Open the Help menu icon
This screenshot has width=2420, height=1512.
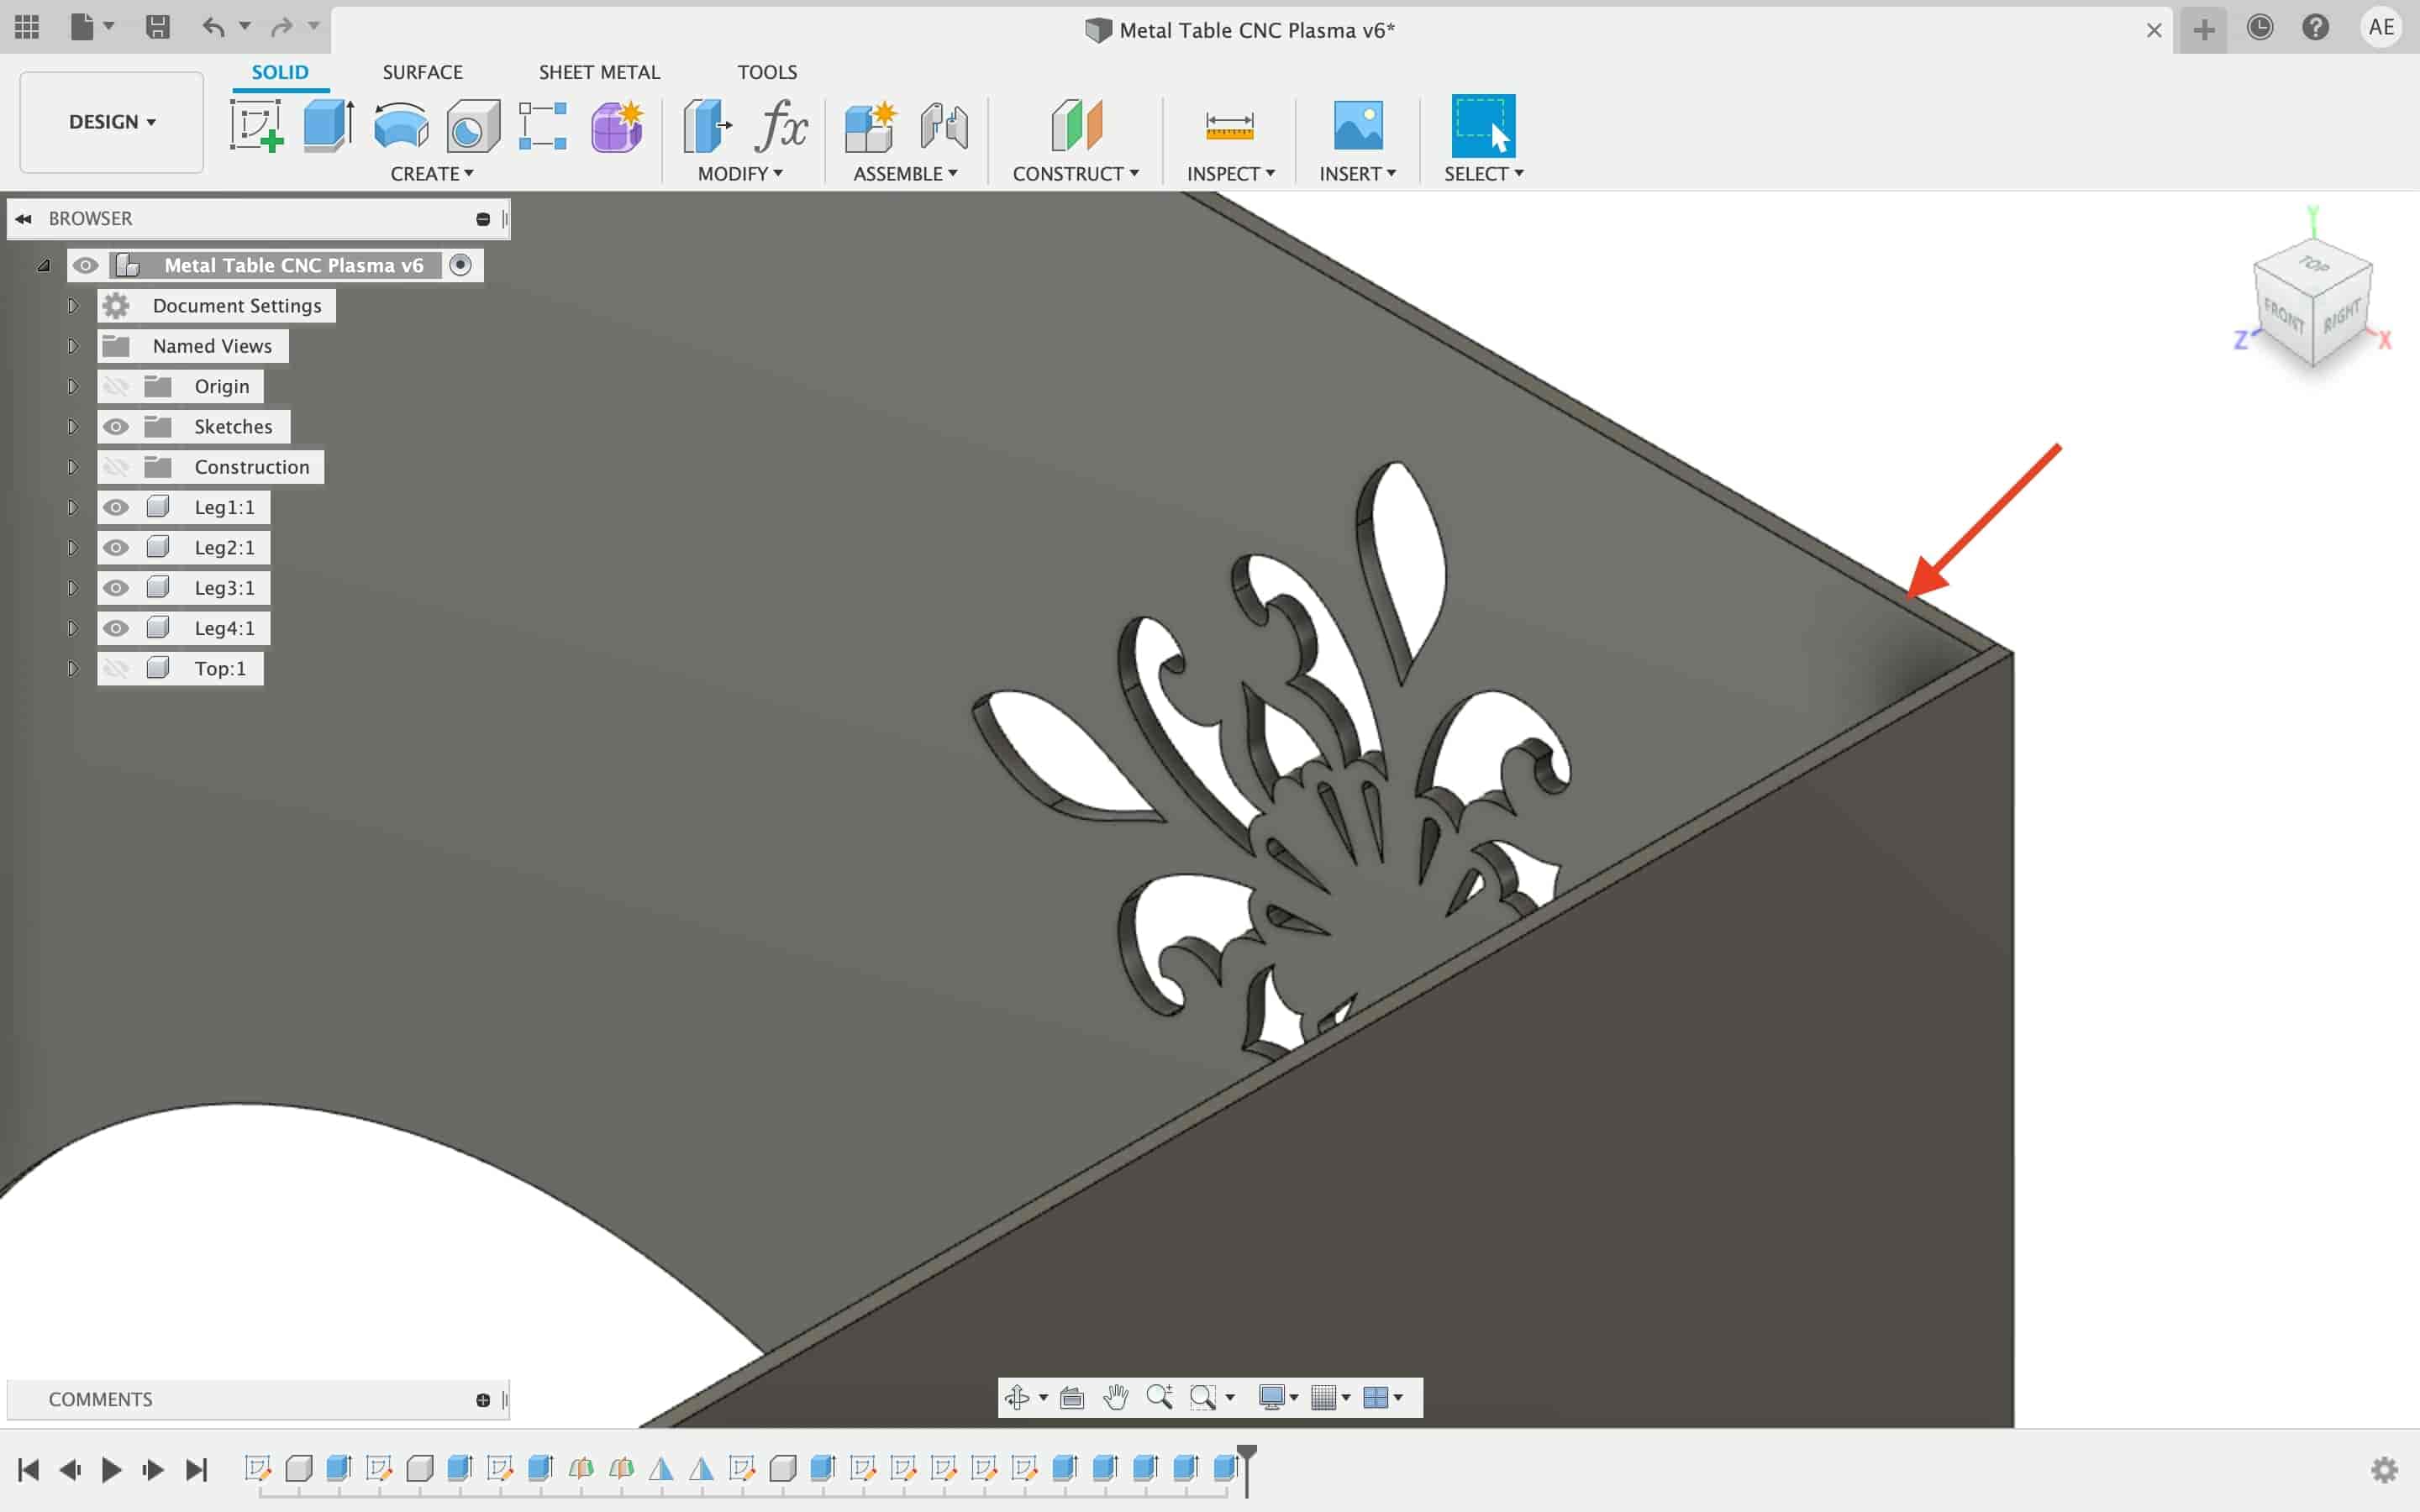point(2316,27)
